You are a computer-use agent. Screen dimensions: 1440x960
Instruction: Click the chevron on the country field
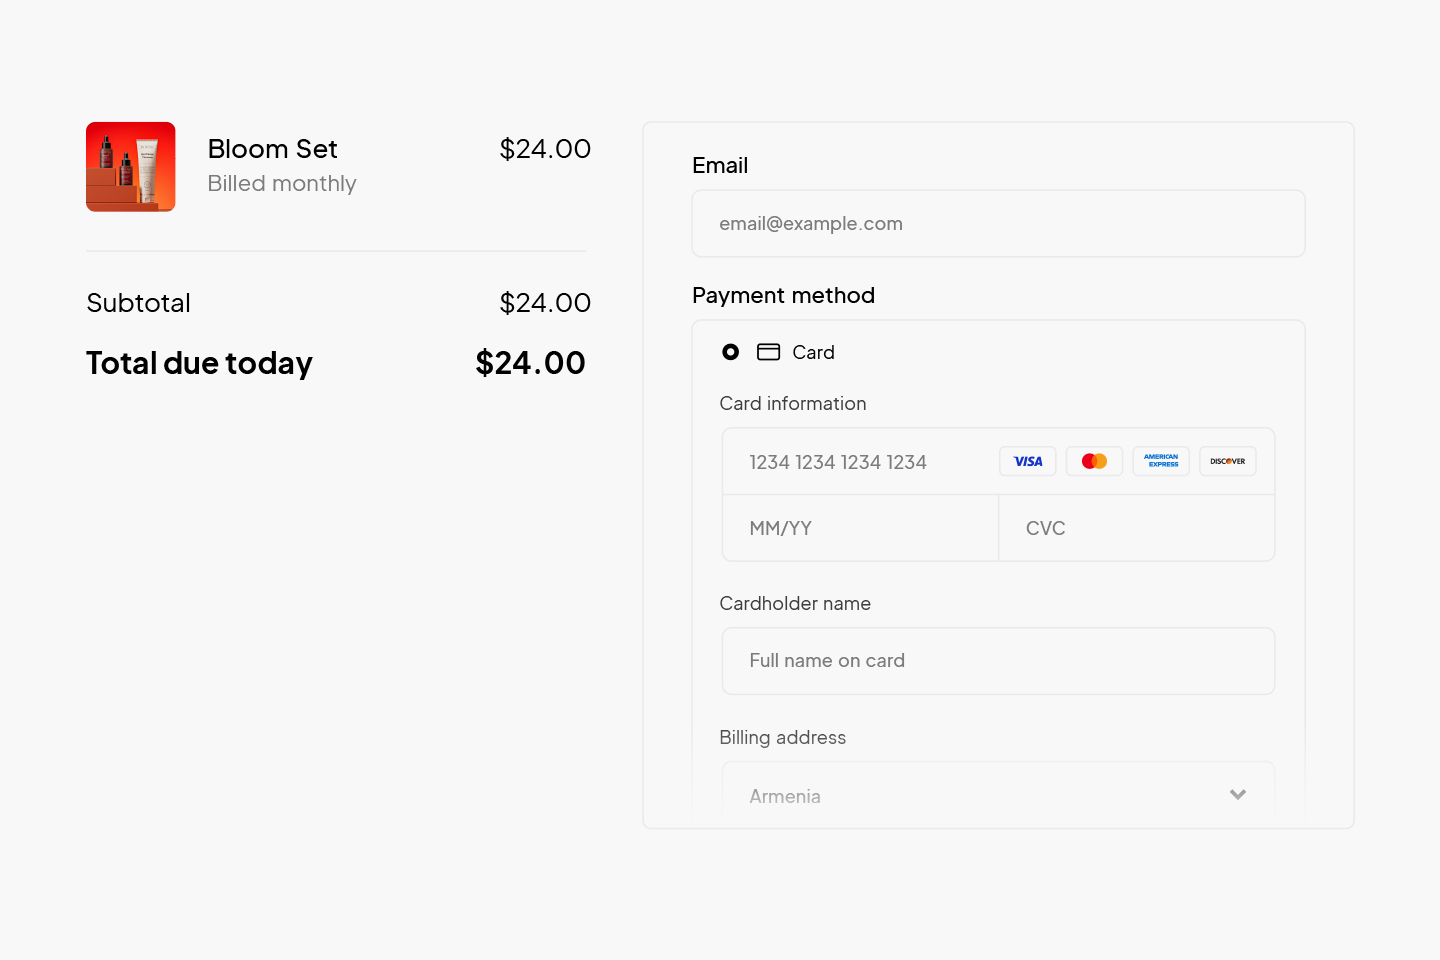click(1238, 794)
